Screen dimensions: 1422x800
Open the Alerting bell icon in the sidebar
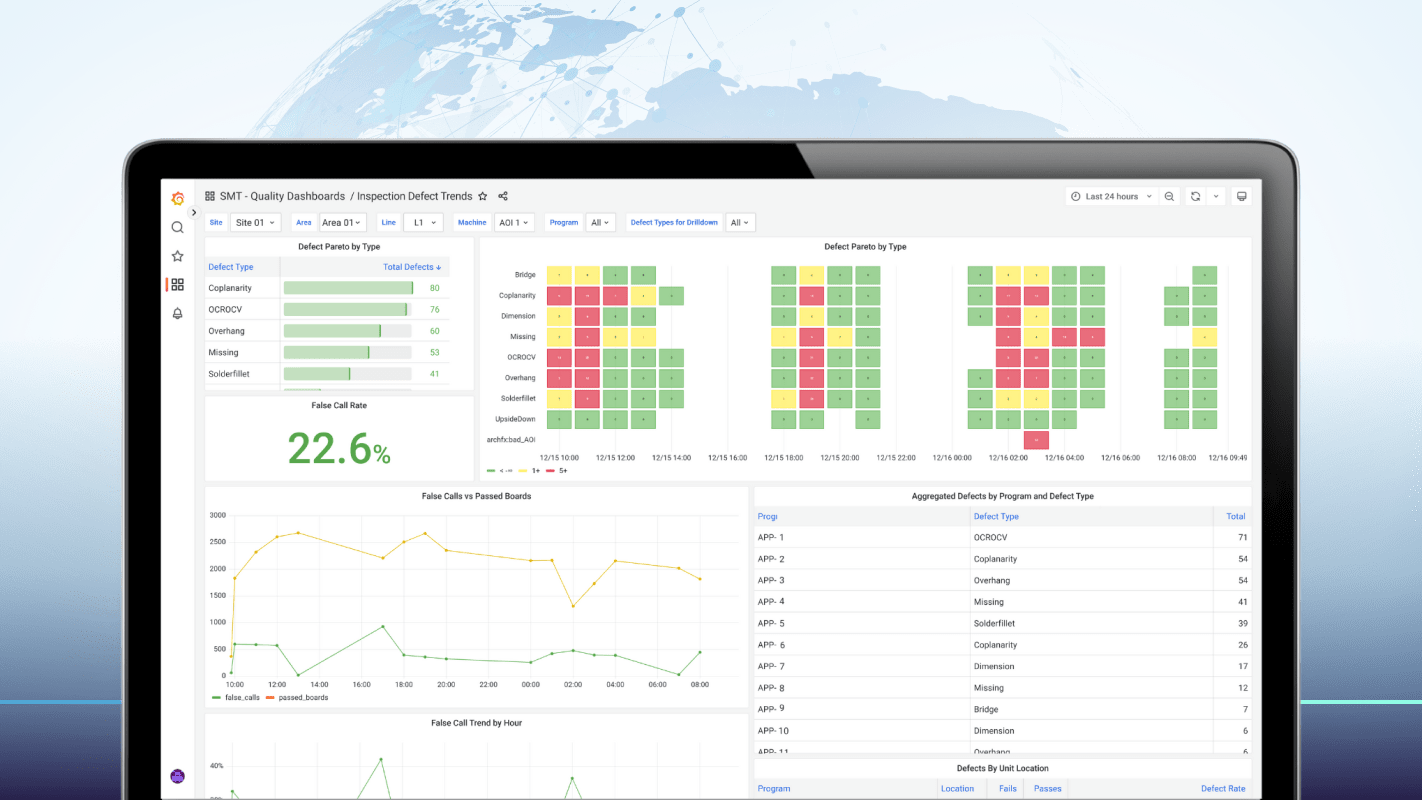tap(178, 313)
